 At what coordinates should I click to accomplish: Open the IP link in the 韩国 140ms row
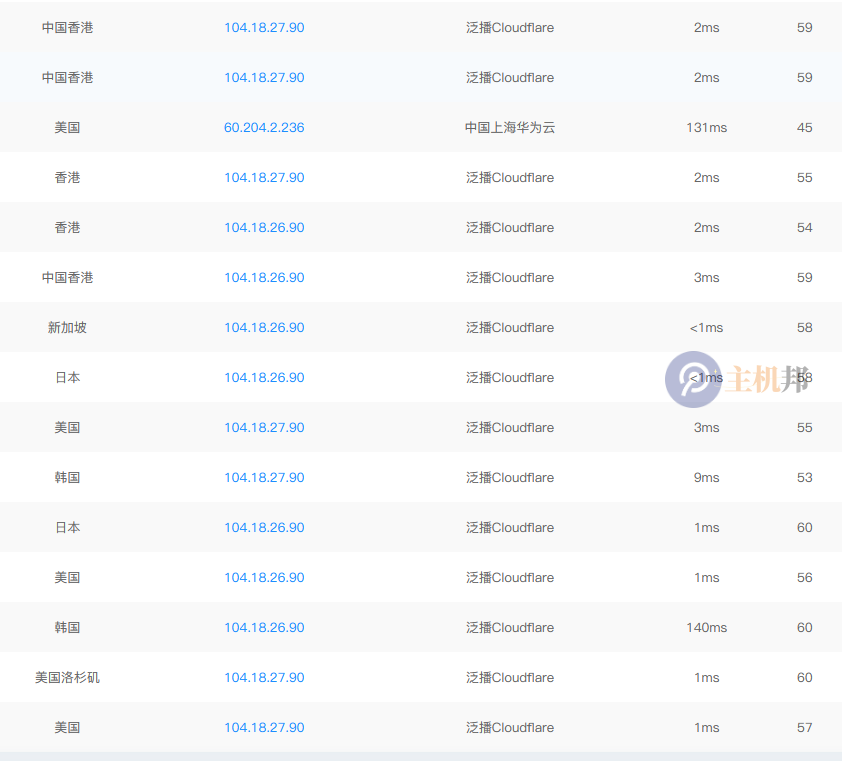coord(264,628)
